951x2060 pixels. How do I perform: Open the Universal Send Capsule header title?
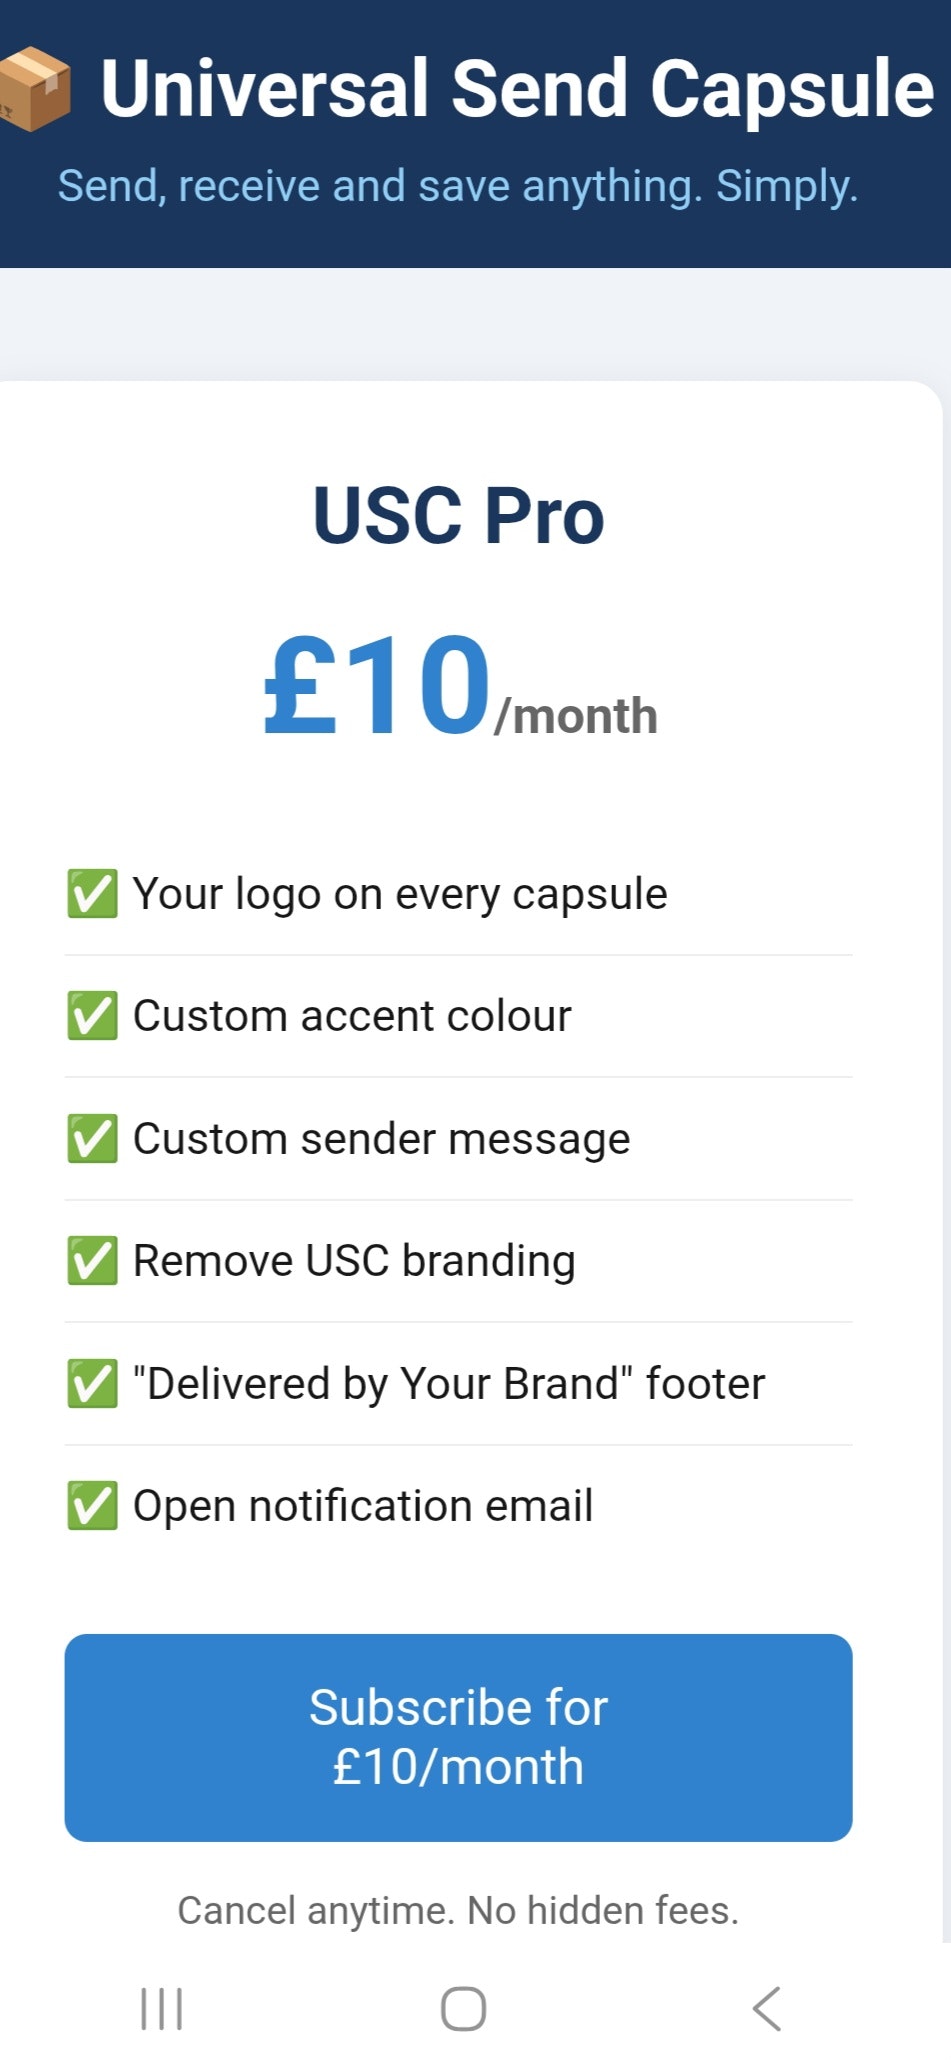click(x=513, y=88)
